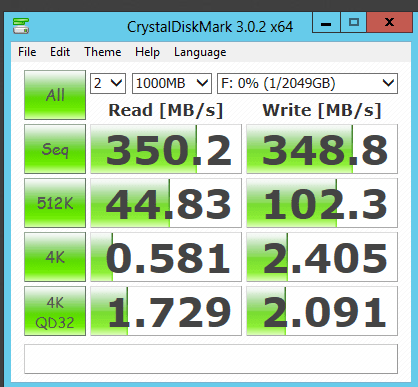Screen dimensions: 418x387
Task: Open the Edit menu
Action: coord(60,52)
